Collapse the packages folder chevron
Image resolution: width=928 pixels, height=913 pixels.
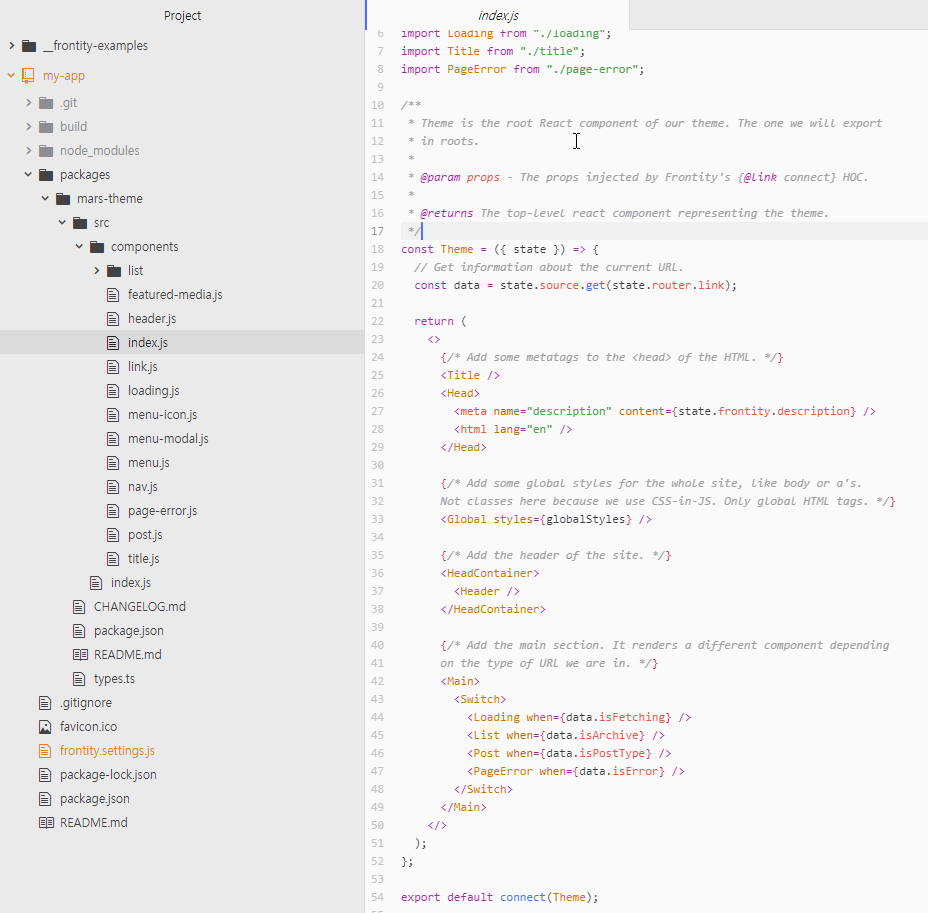pyautogui.click(x=28, y=175)
